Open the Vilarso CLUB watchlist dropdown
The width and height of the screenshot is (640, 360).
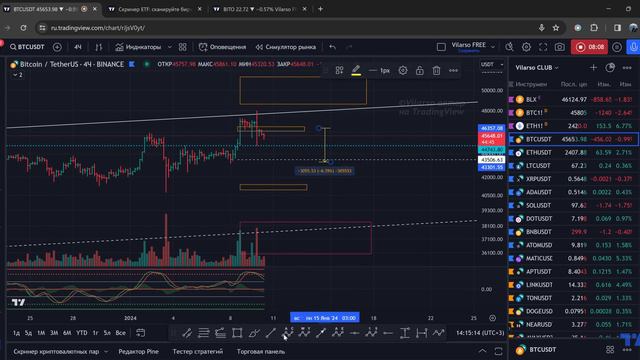[x=537, y=67]
